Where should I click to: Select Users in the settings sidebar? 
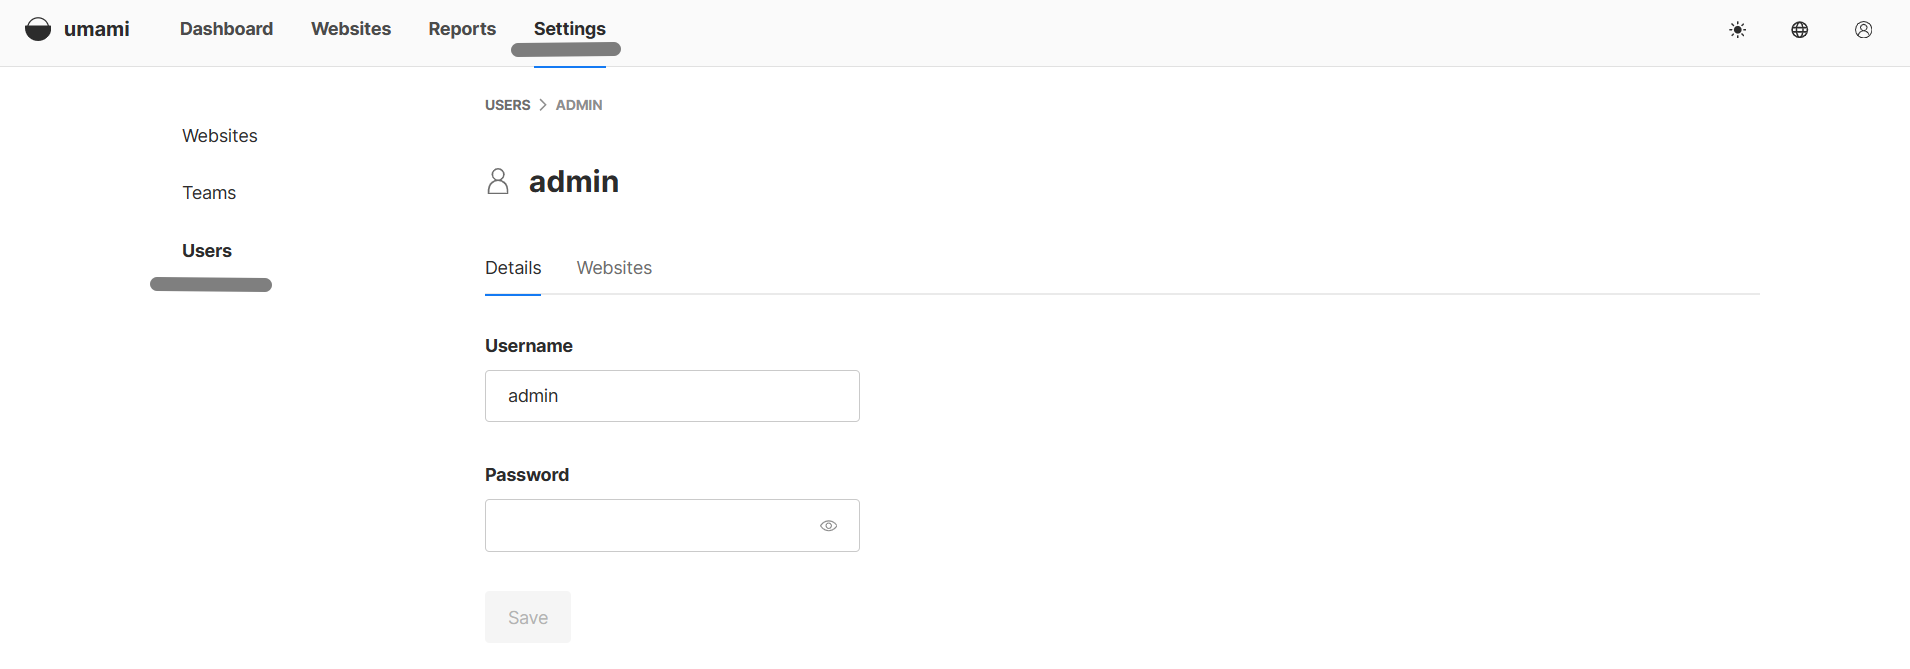pos(207,251)
